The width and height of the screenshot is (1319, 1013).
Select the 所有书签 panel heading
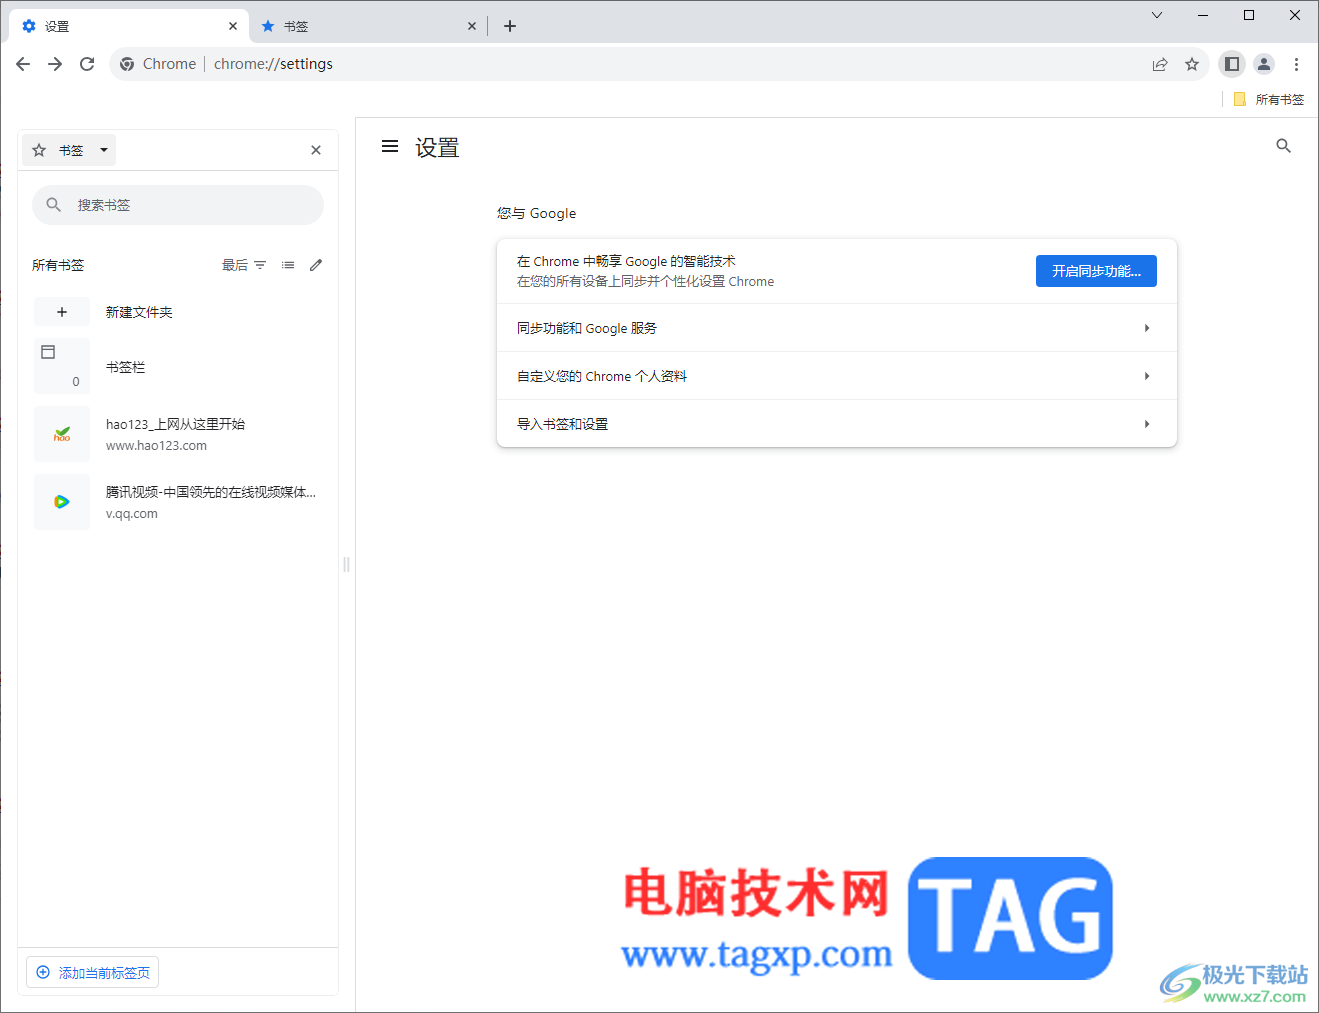point(58,265)
